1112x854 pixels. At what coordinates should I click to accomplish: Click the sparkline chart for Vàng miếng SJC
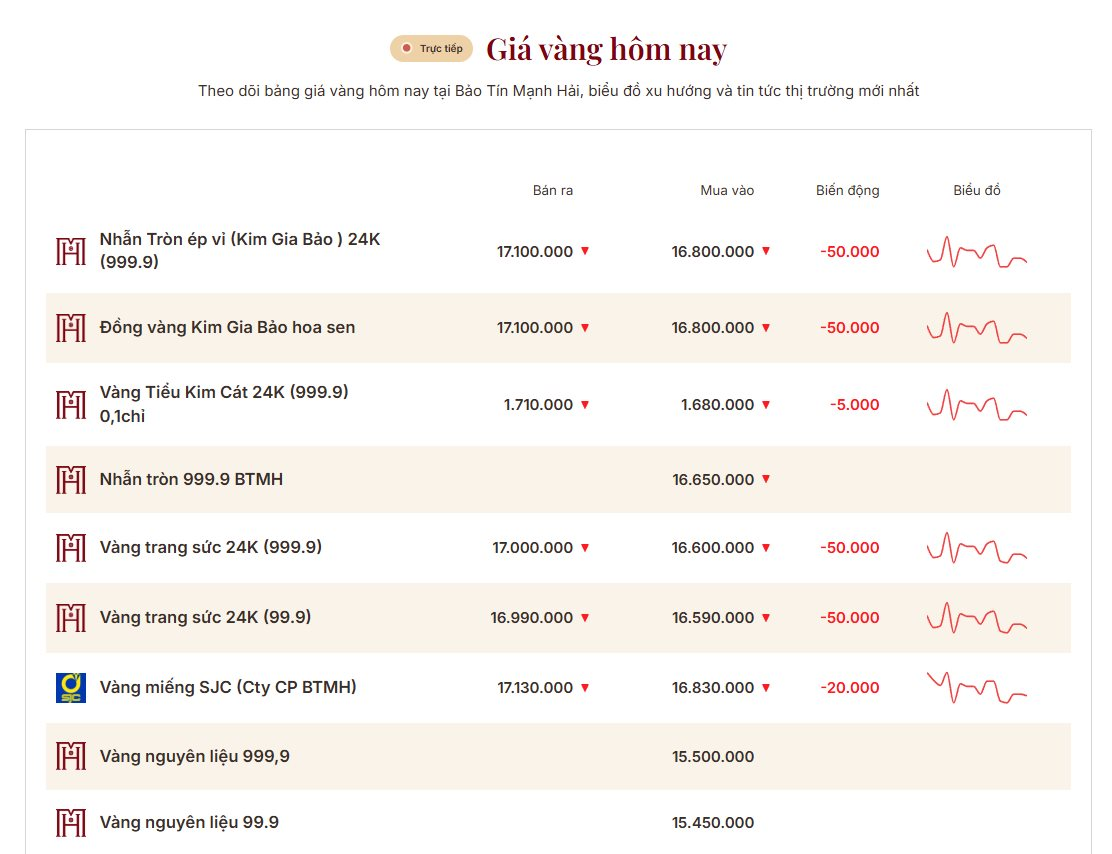pos(977,687)
